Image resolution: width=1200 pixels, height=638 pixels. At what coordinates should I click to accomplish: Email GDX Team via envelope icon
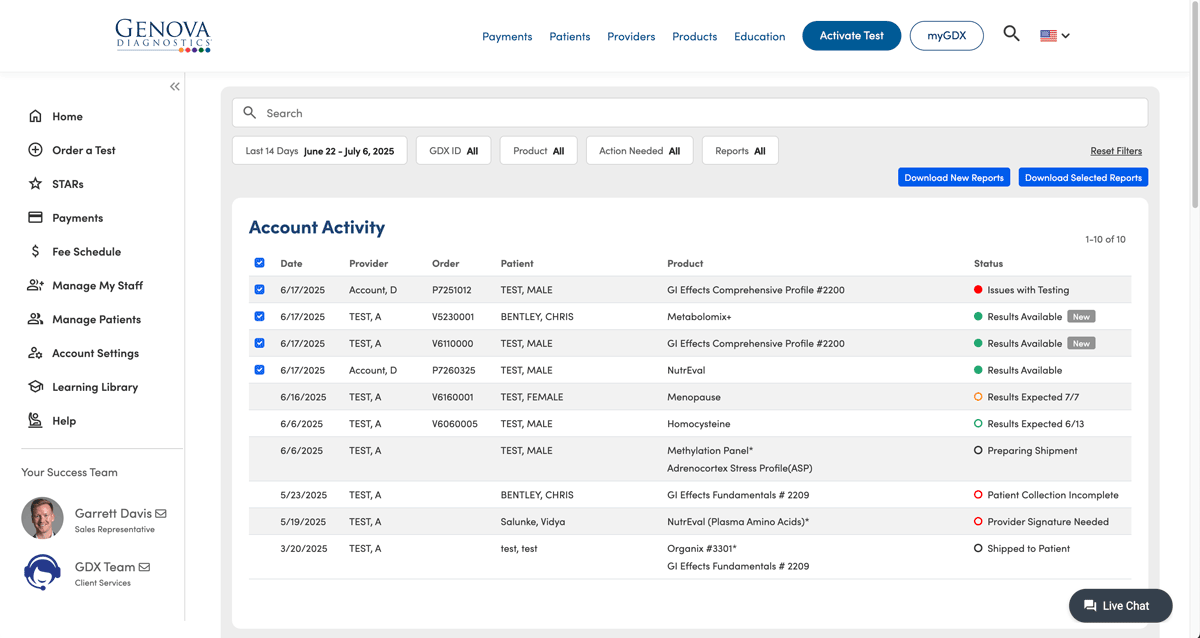click(144, 567)
